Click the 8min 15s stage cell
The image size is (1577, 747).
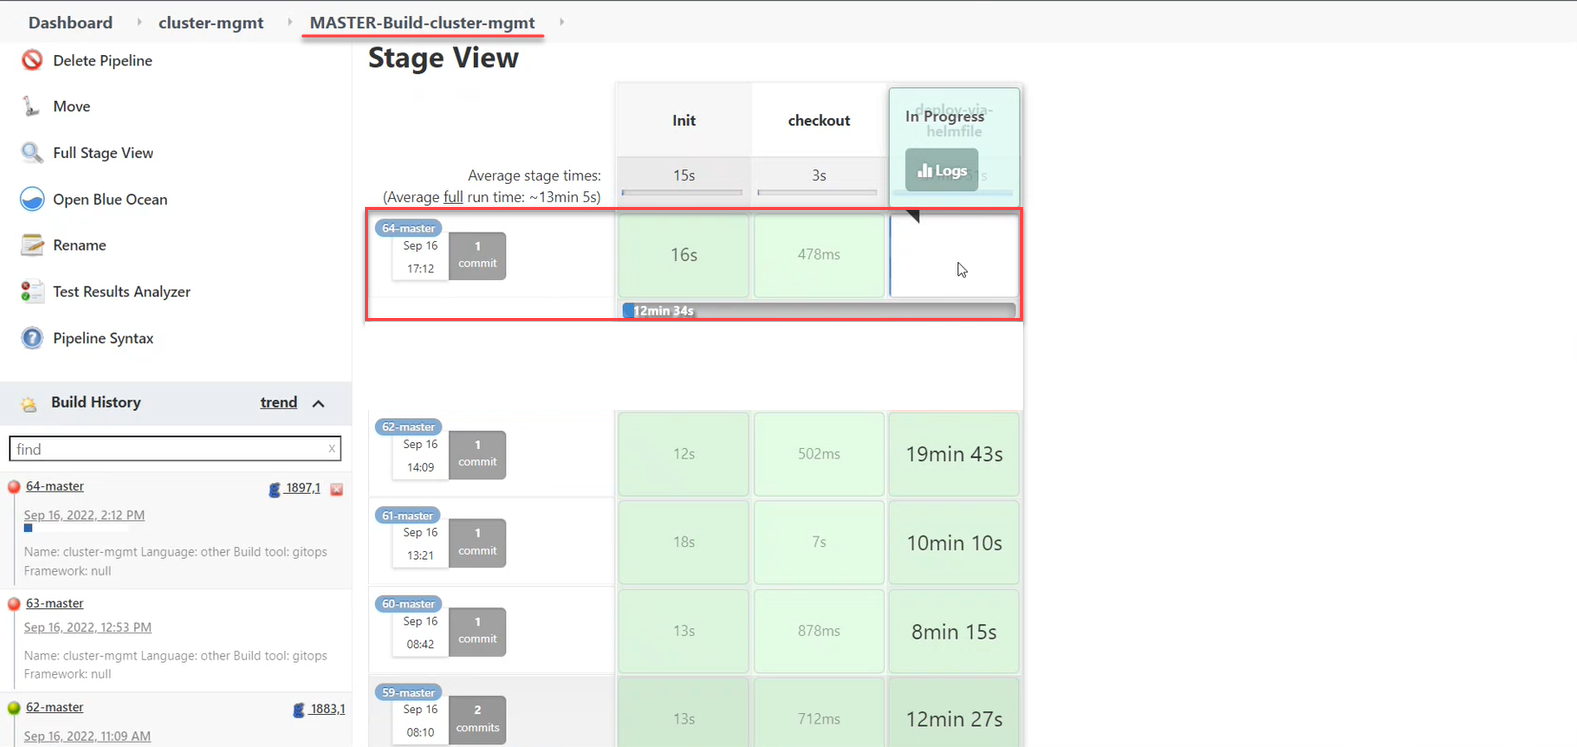pos(954,631)
